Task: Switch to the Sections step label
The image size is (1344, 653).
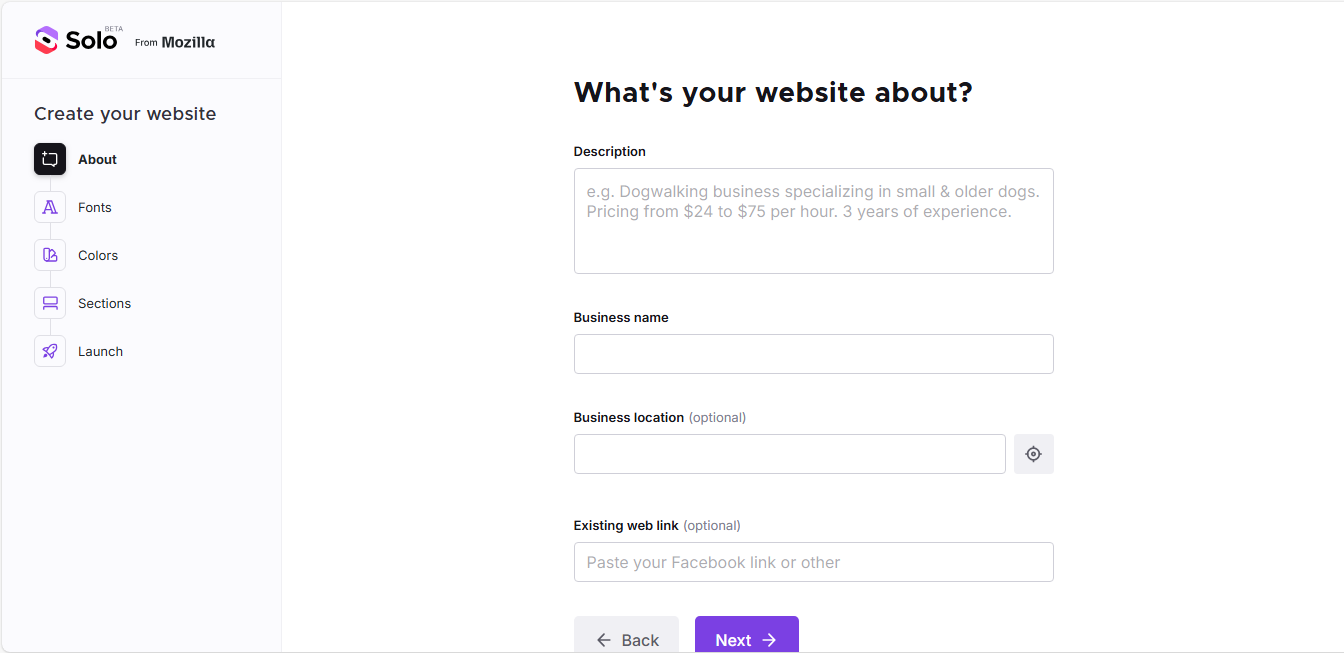Action: 104,303
